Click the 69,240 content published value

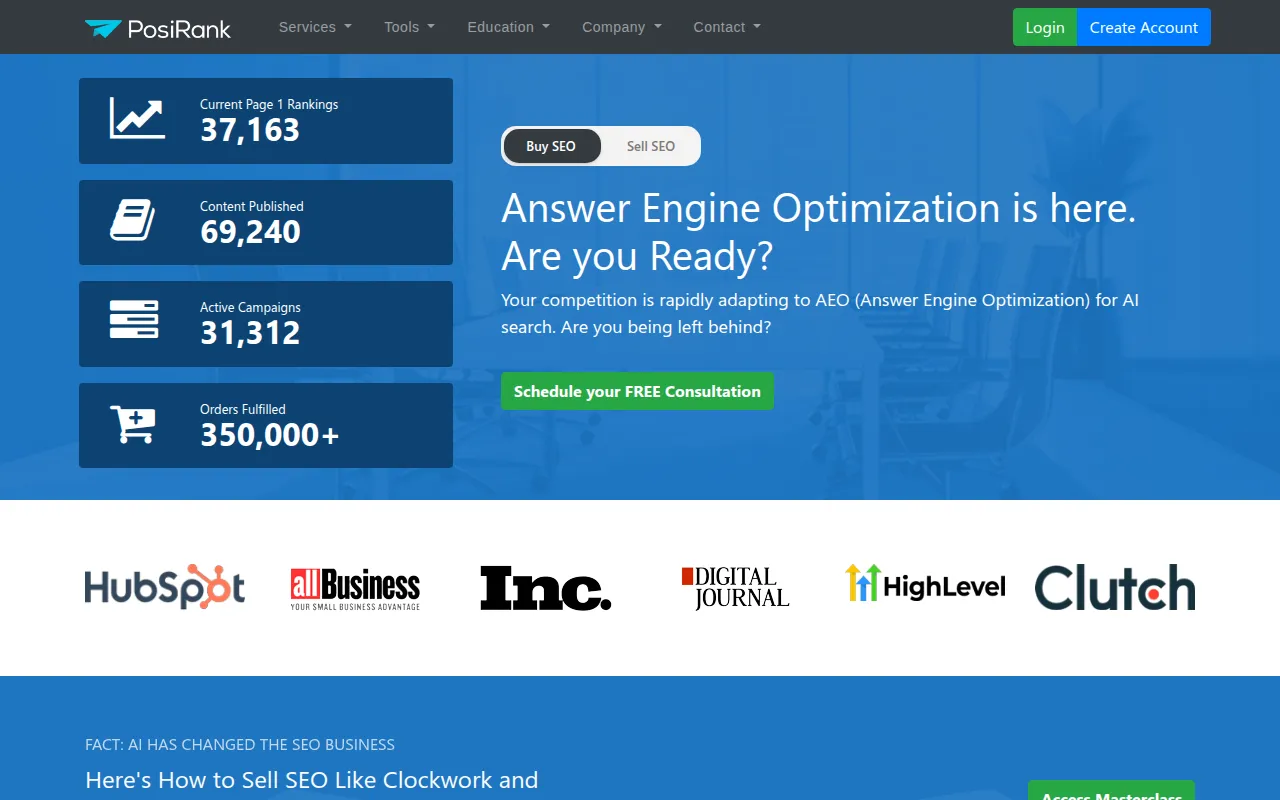click(250, 232)
